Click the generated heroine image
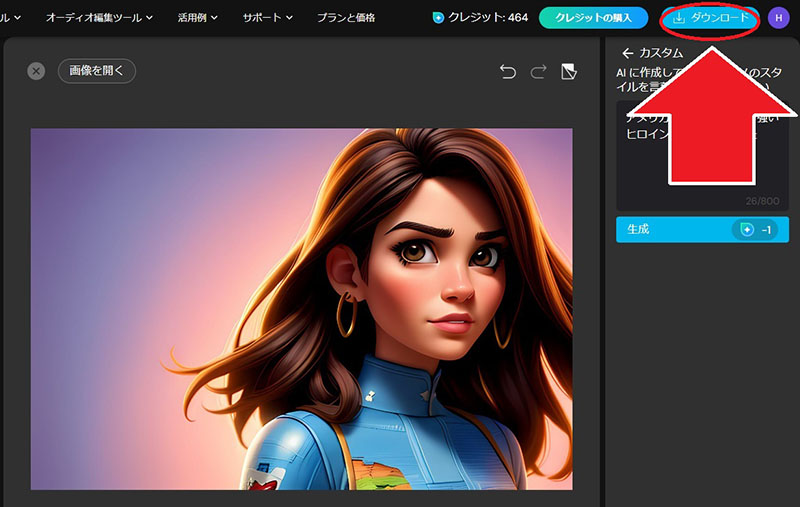The width and height of the screenshot is (800, 507). click(302, 309)
